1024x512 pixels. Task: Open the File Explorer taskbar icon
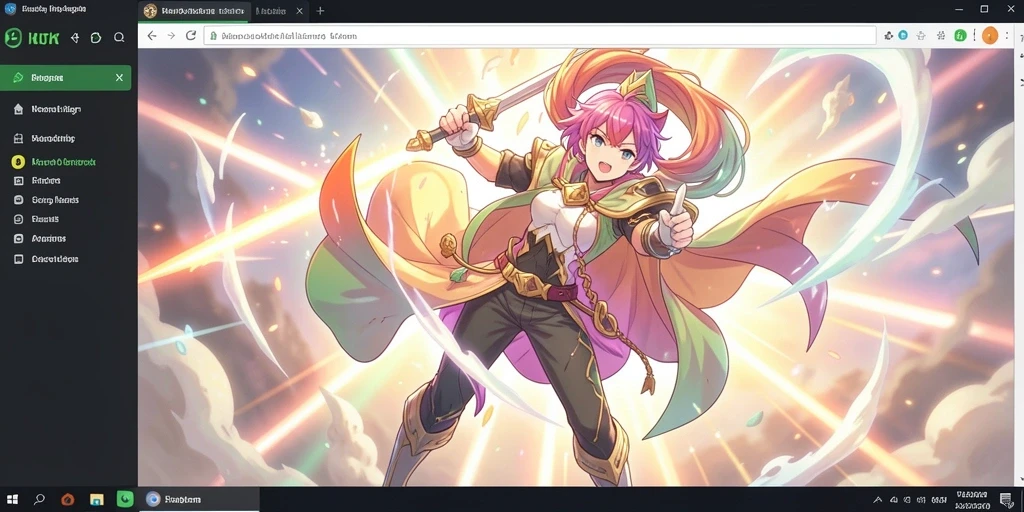(97, 500)
